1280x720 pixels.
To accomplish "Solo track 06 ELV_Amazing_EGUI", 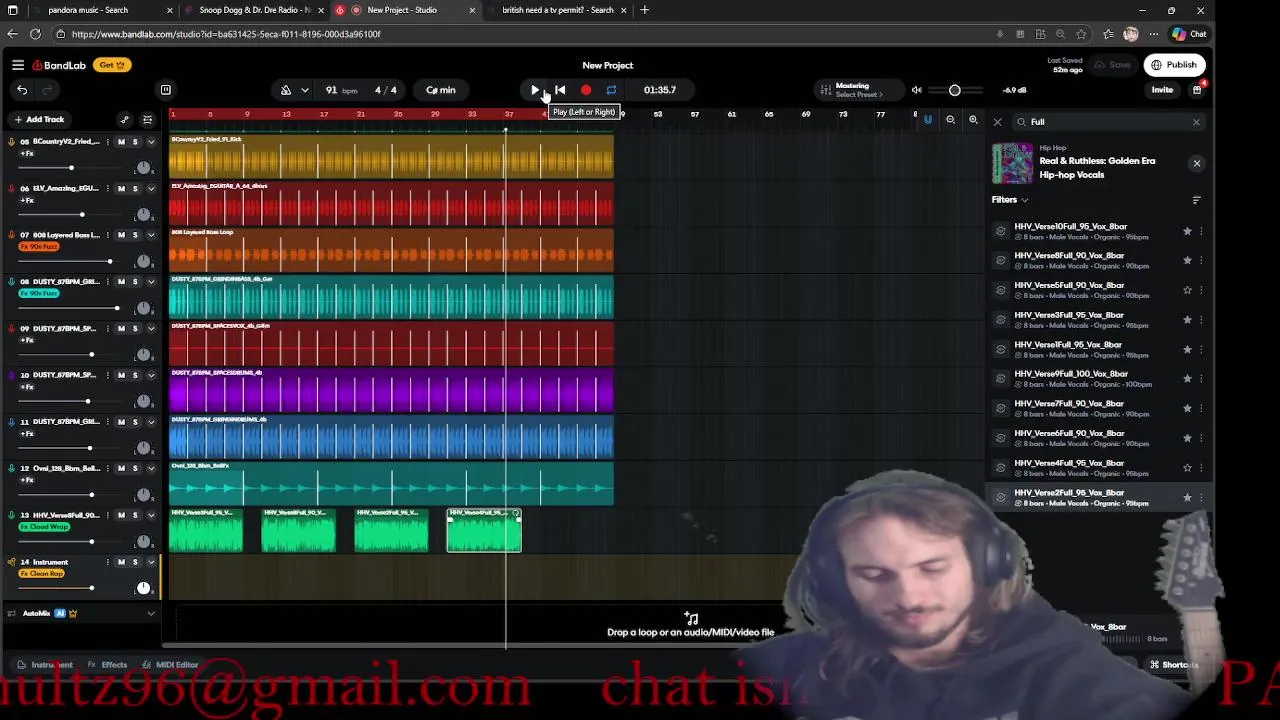I will pos(135,189).
